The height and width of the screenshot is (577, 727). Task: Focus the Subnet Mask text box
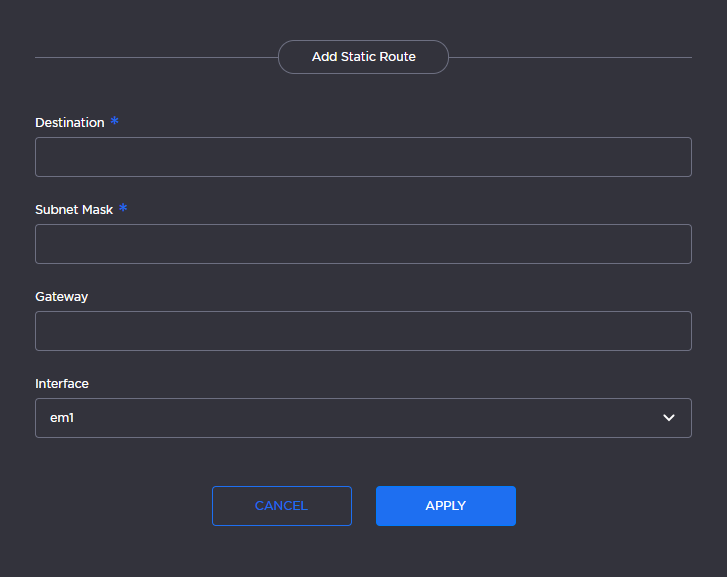click(363, 244)
